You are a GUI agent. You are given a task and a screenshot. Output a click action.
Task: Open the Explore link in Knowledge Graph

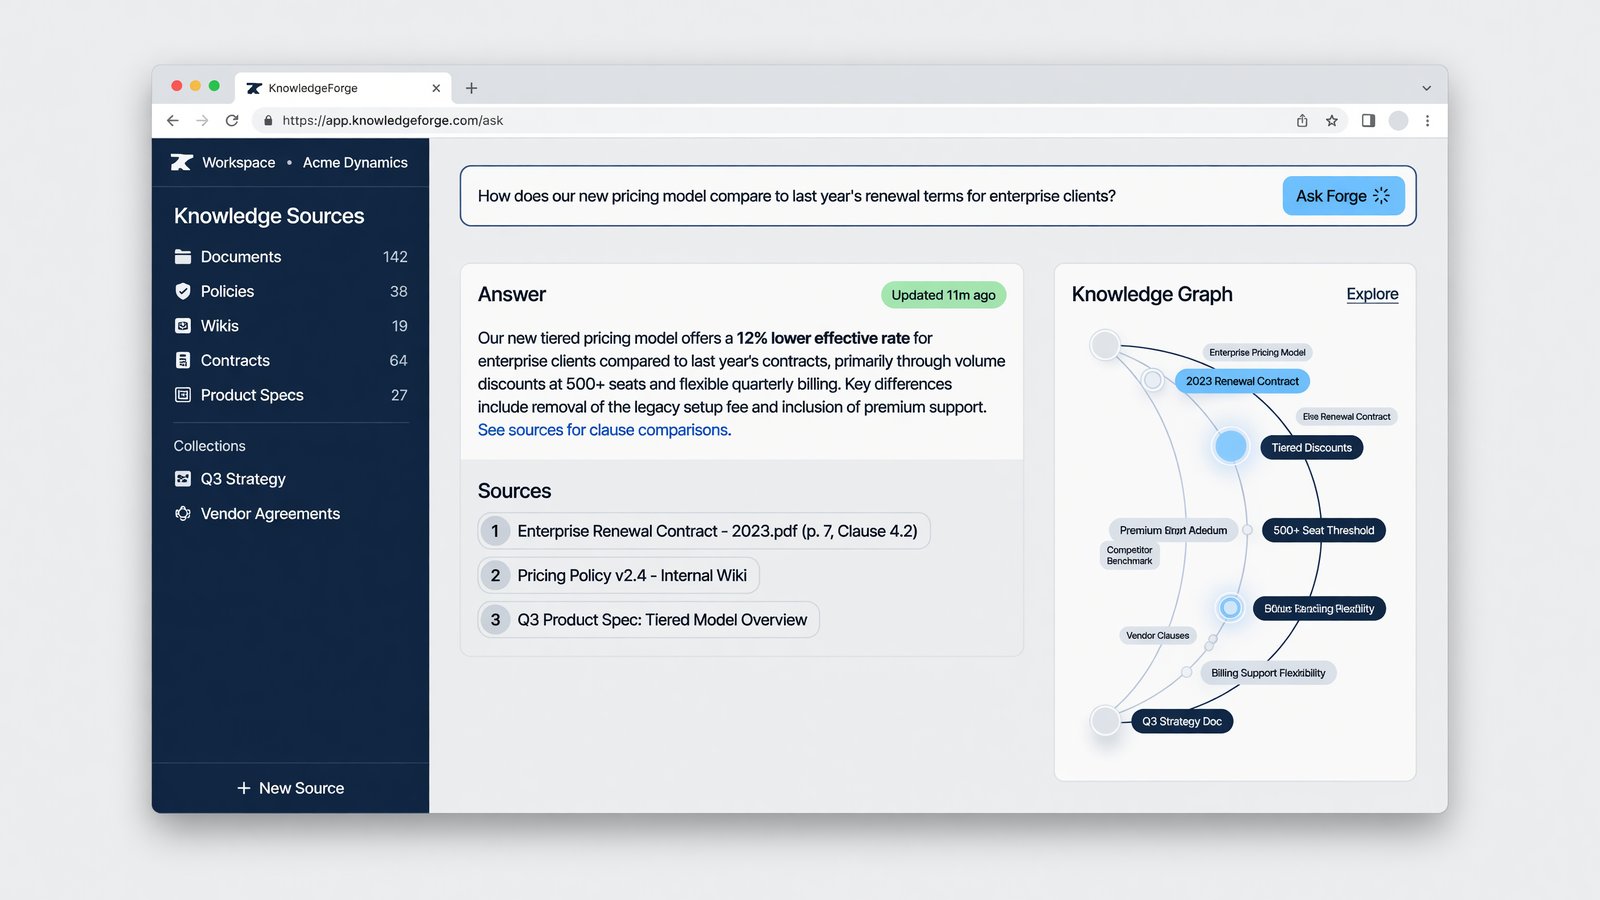click(x=1372, y=294)
